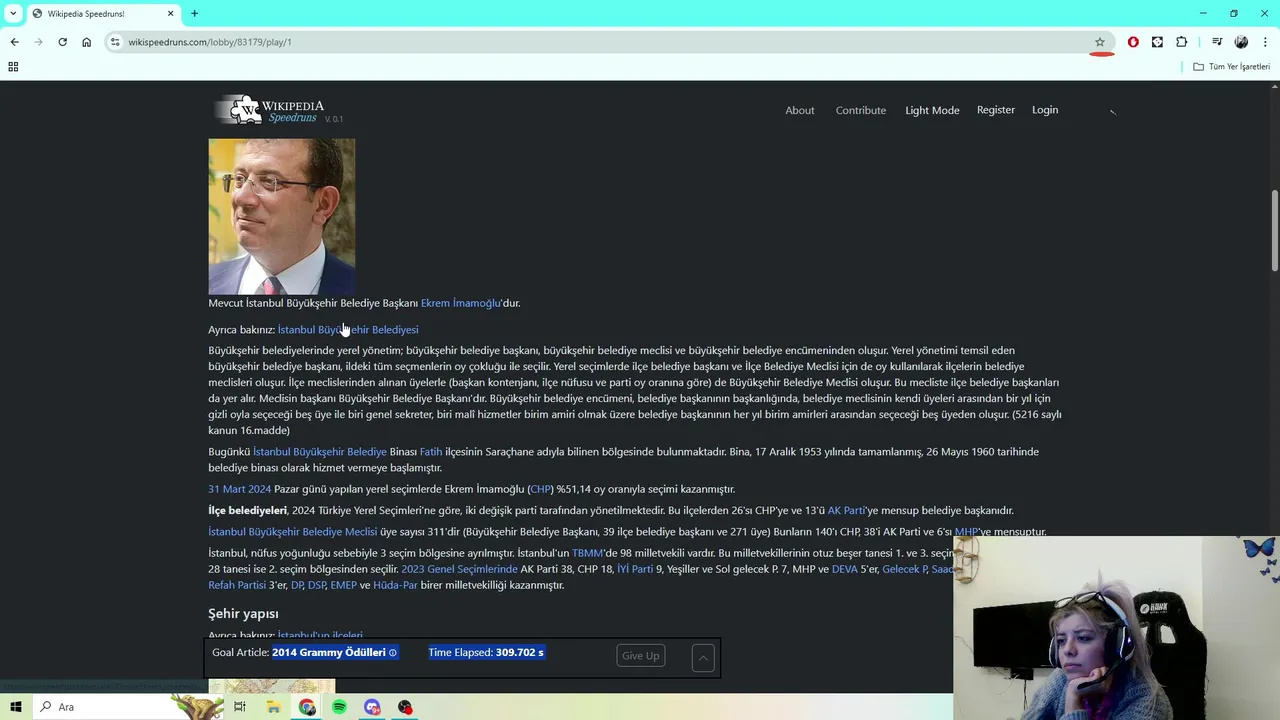Open the apps grid in bookmarks bar
Viewport: 1280px width, 720px height.
(x=13, y=67)
